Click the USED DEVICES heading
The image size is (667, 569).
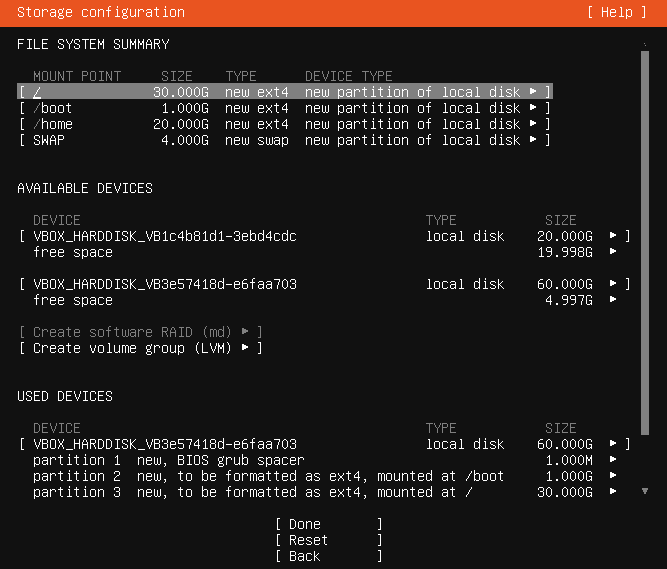tap(65, 396)
